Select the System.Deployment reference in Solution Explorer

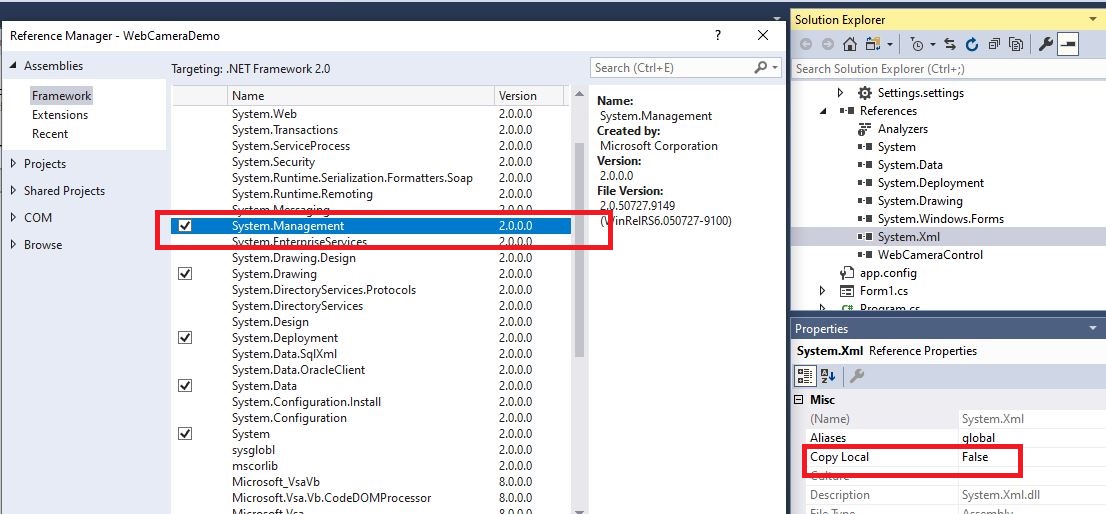coord(930,183)
